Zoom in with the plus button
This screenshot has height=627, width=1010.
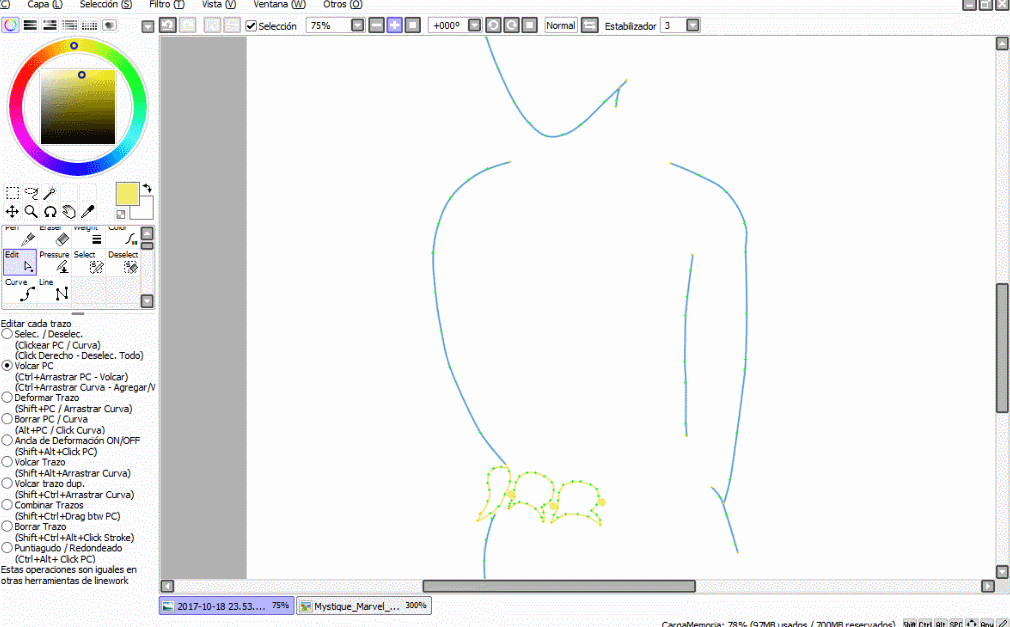394,25
